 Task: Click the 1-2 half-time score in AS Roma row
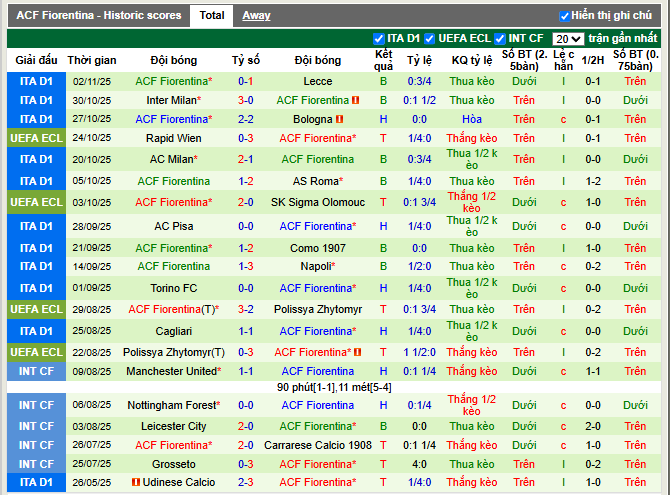tap(593, 181)
